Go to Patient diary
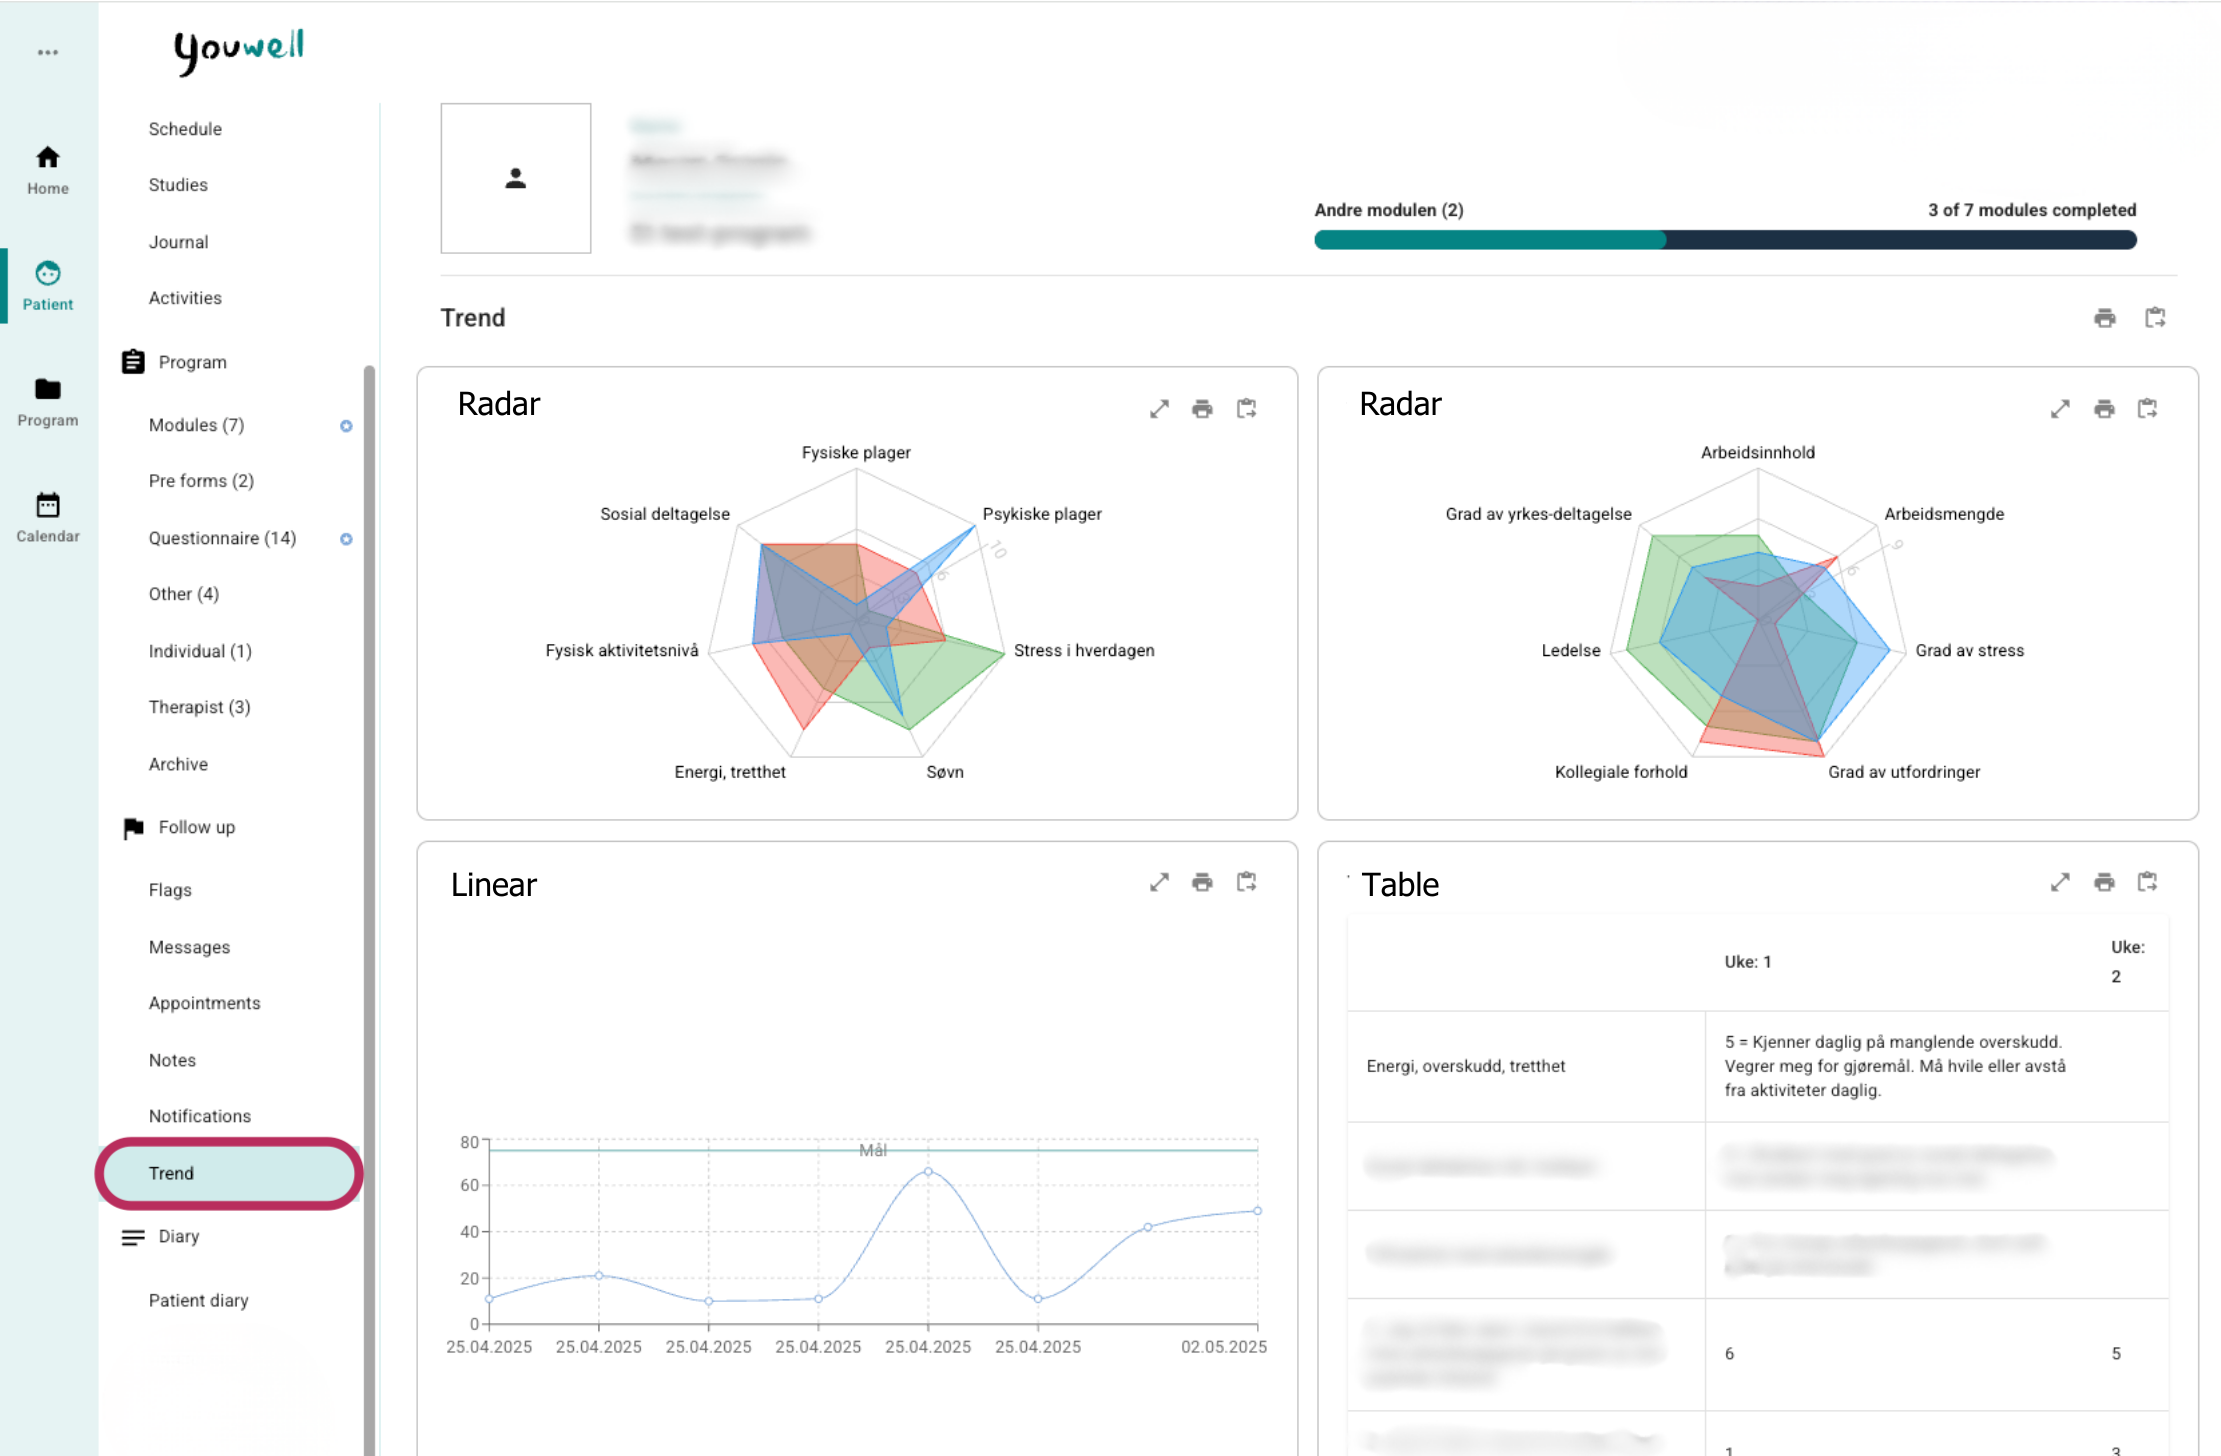Screen dimensions: 2221x1456 (198, 1300)
